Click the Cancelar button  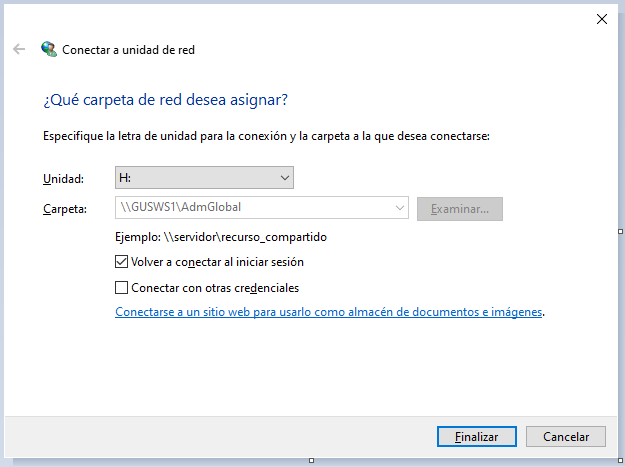click(566, 437)
